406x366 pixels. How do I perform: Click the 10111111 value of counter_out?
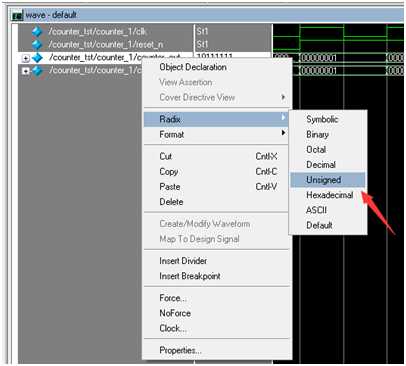(214, 56)
